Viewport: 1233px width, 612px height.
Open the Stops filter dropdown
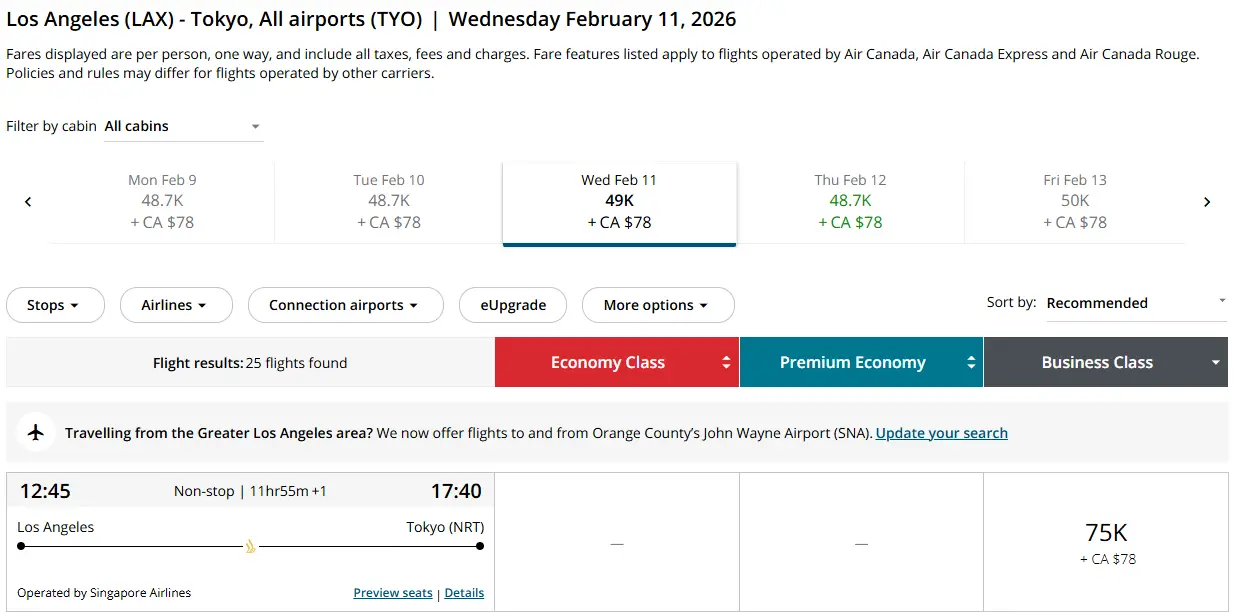55,305
